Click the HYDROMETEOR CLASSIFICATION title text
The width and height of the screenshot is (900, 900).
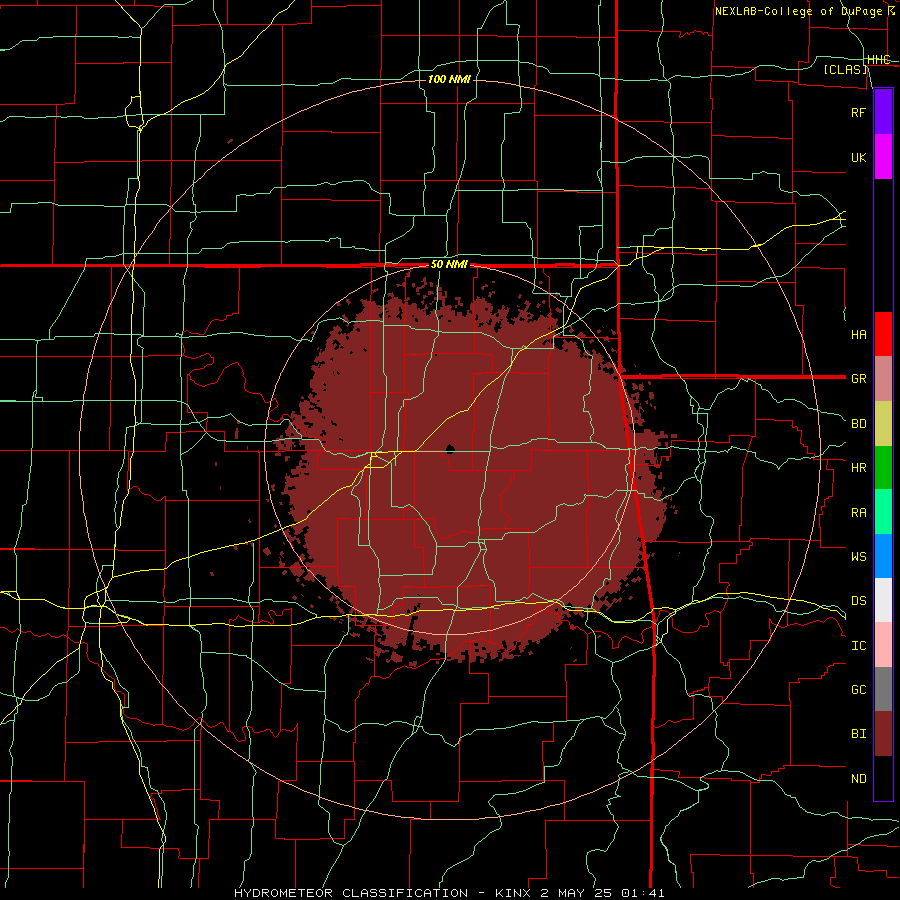pos(351,893)
